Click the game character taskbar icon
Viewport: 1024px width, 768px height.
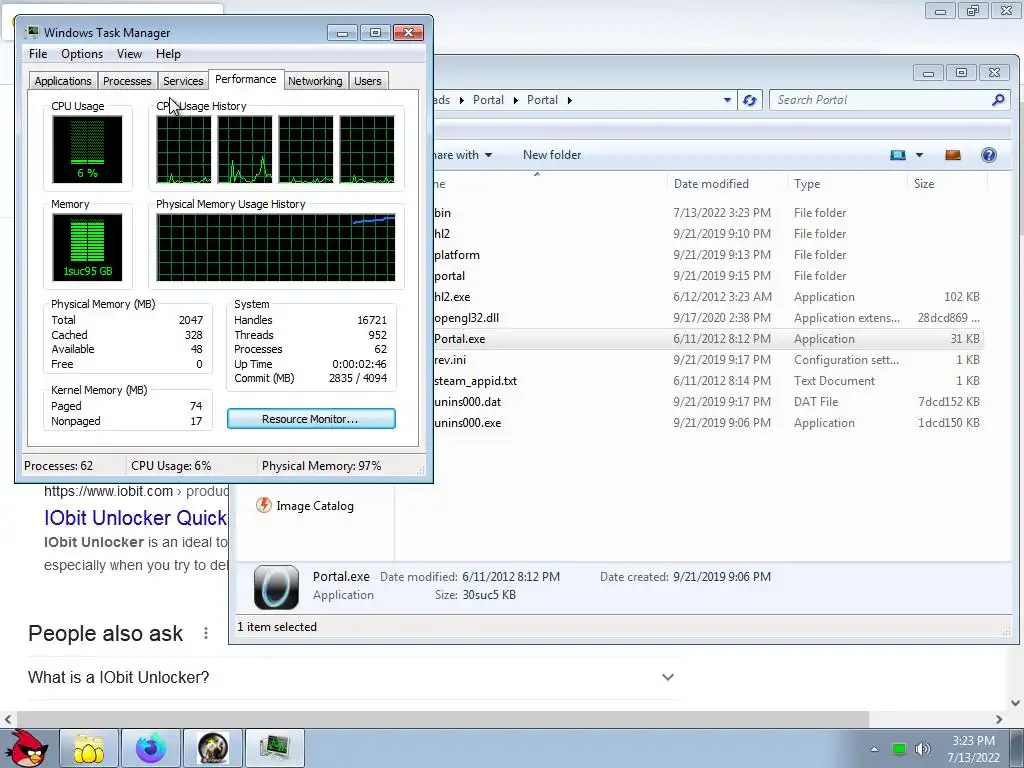pyautogui.click(x=212, y=748)
